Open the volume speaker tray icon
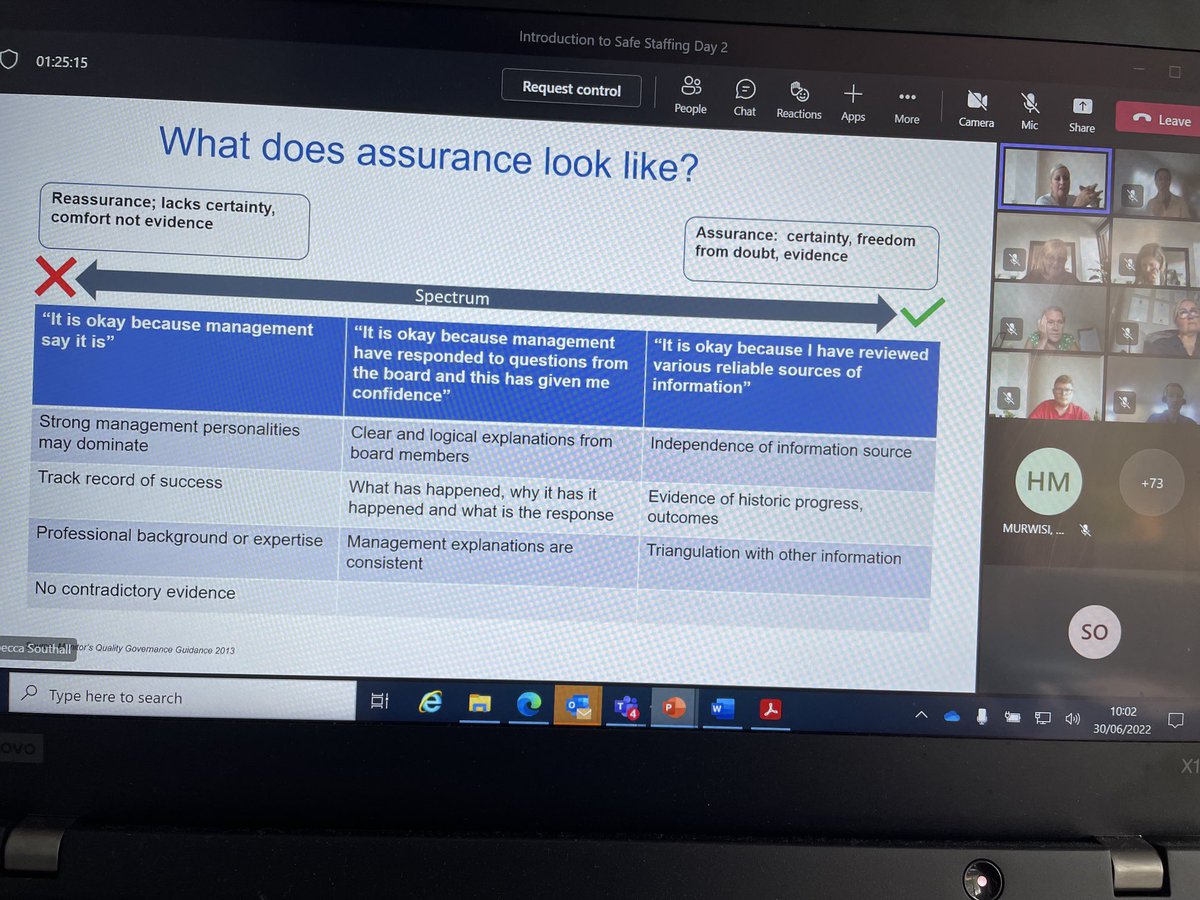The width and height of the screenshot is (1200, 900). pyautogui.click(x=1073, y=718)
